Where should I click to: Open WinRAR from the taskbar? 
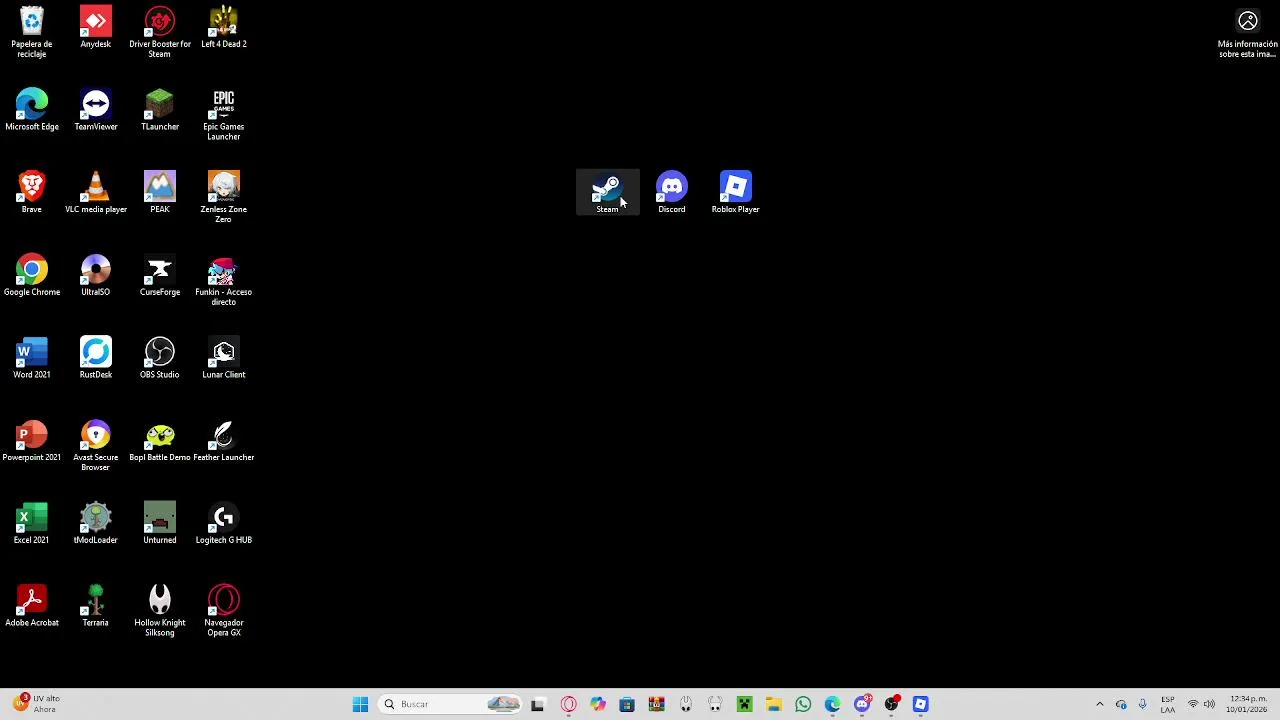click(x=656, y=704)
